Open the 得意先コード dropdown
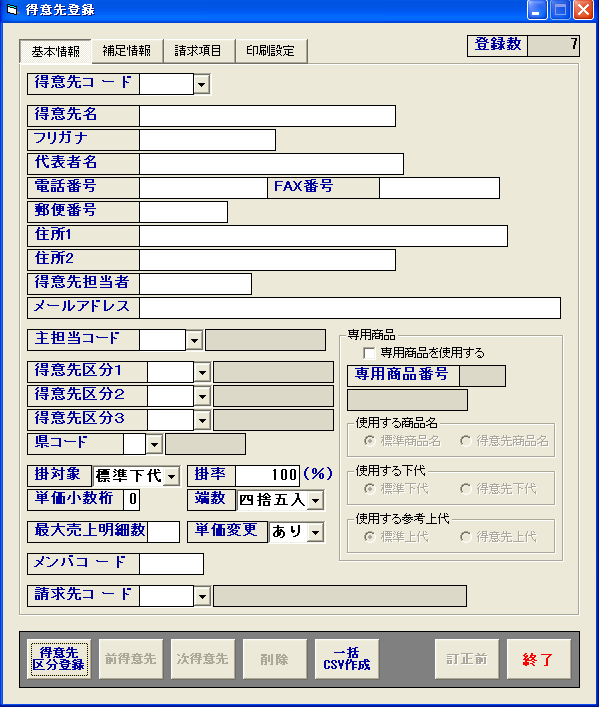Image resolution: width=599 pixels, height=707 pixels. [x=202, y=84]
